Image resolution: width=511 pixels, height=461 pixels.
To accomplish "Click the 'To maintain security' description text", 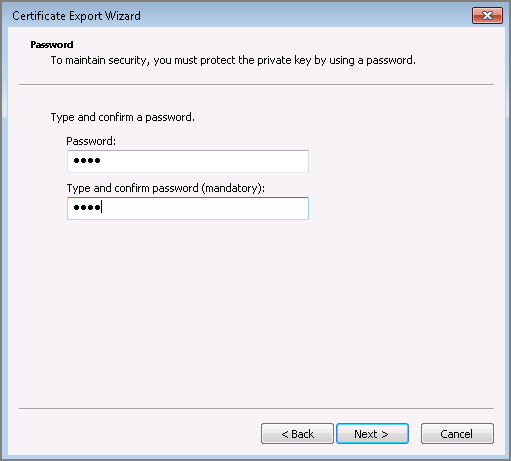I will (233, 60).
